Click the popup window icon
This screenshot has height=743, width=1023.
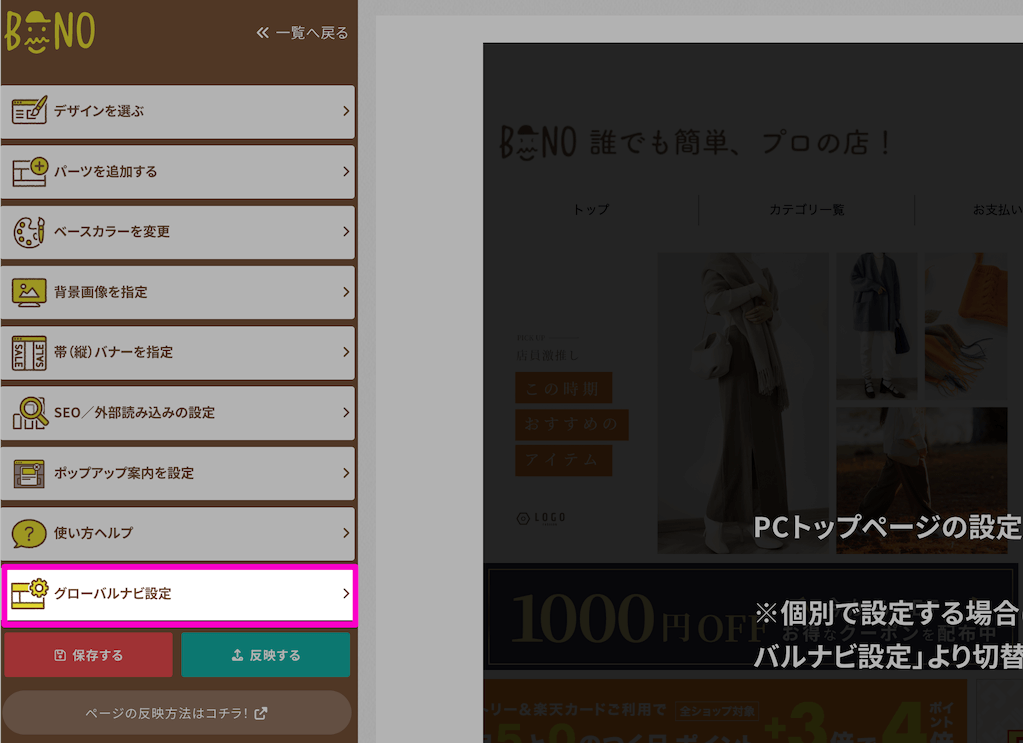pyautogui.click(x=29, y=473)
